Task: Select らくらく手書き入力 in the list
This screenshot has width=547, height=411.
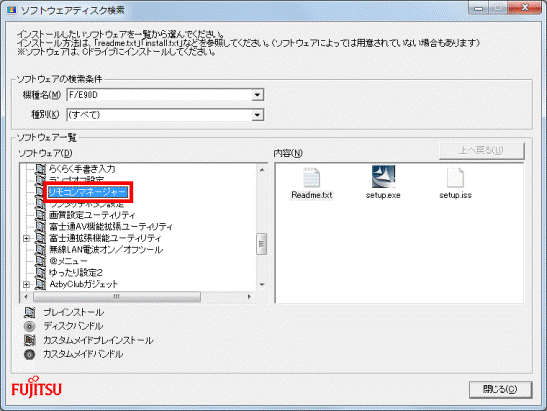Action: pos(82,169)
